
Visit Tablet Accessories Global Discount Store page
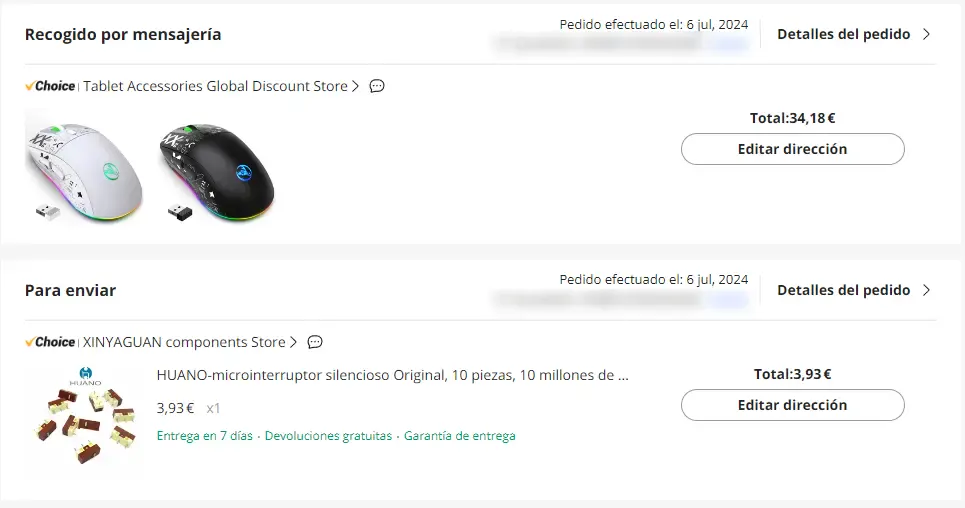(x=215, y=86)
